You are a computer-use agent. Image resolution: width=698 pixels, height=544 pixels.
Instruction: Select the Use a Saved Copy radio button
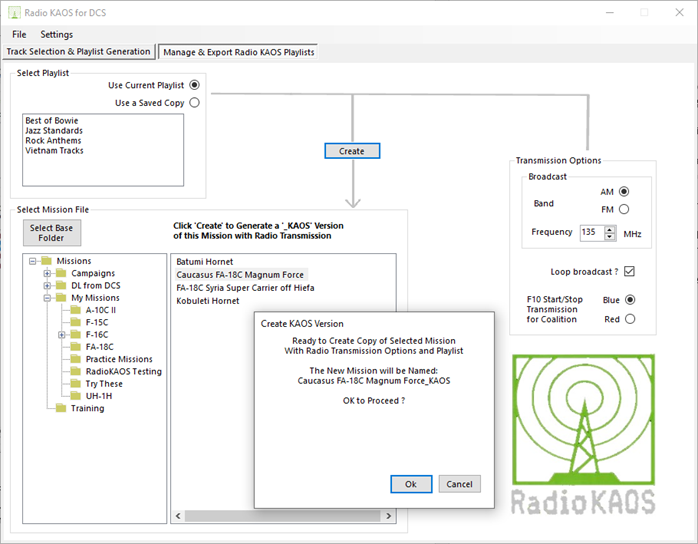(x=195, y=102)
